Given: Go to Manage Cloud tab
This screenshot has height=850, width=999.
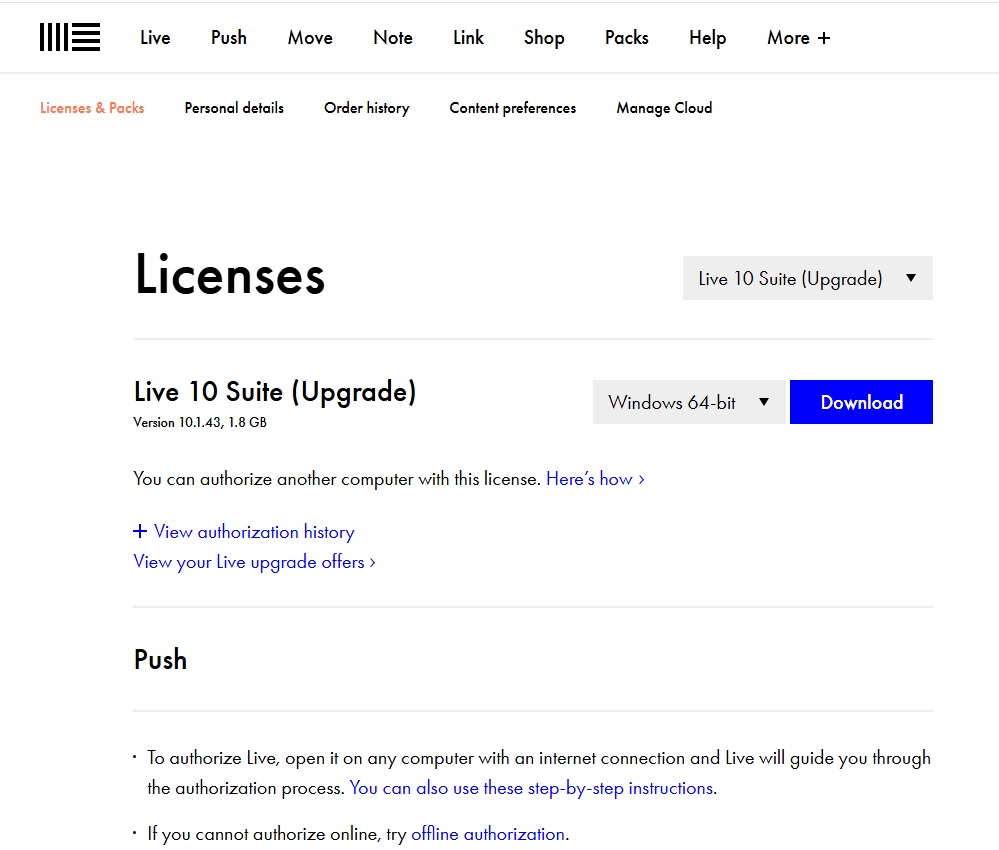Looking at the screenshot, I should pos(664,108).
